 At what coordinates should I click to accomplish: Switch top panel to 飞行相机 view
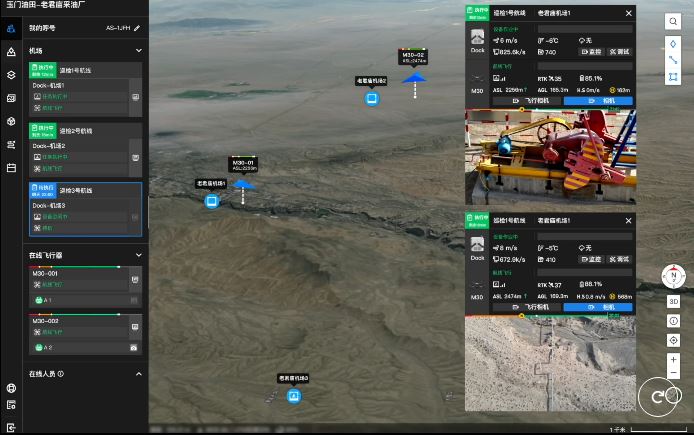[x=530, y=101]
